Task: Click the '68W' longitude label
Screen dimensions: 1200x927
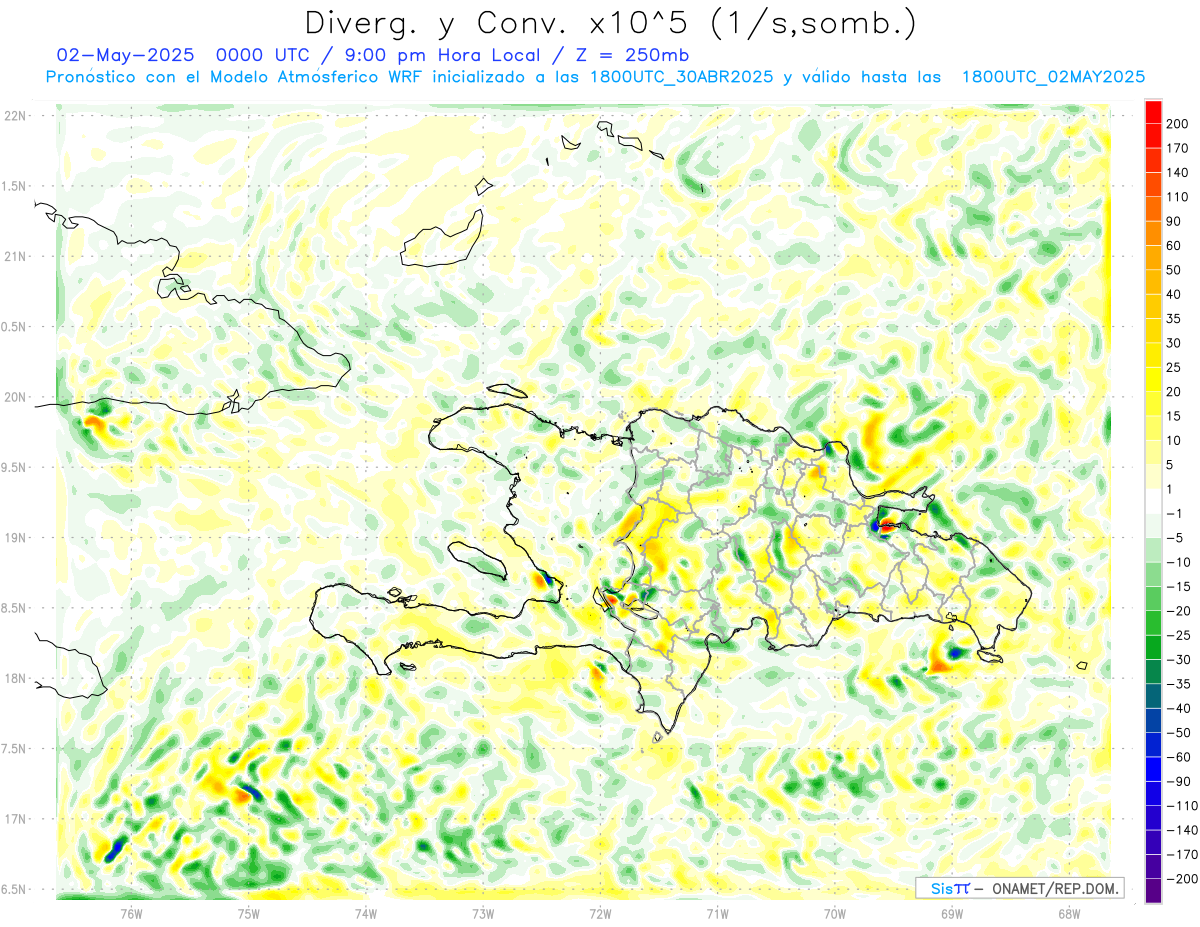Action: (x=1069, y=913)
